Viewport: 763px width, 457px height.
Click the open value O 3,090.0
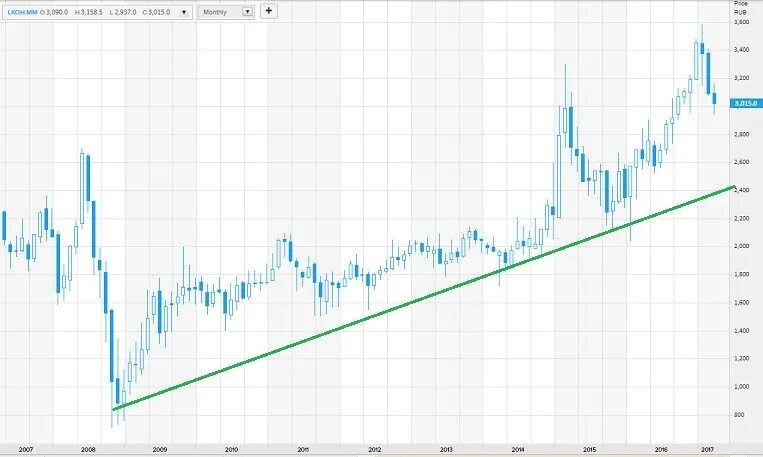click(x=54, y=12)
